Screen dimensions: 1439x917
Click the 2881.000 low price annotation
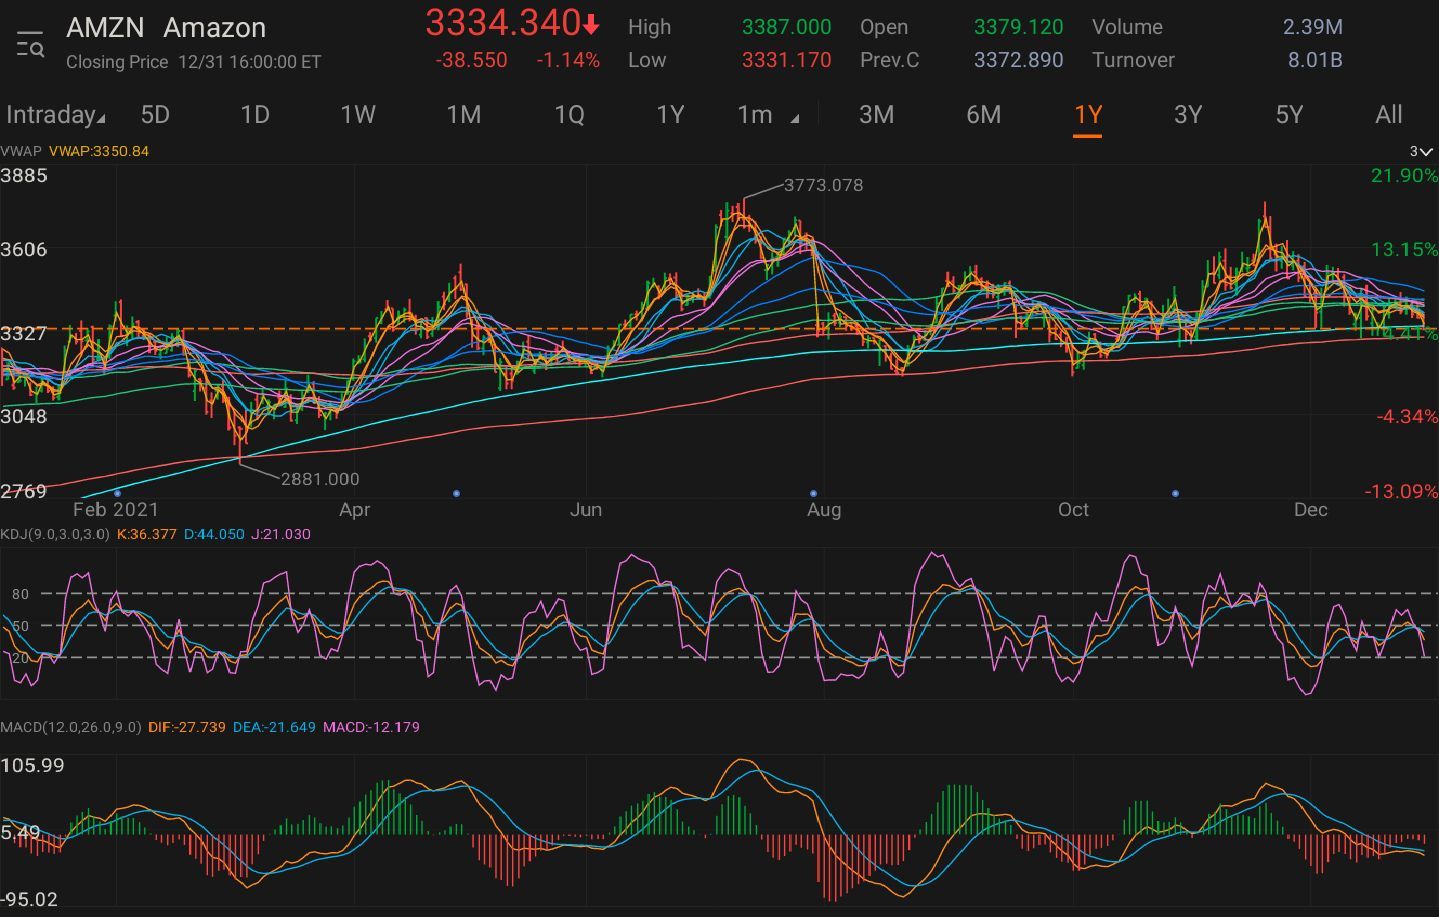pyautogui.click(x=319, y=479)
